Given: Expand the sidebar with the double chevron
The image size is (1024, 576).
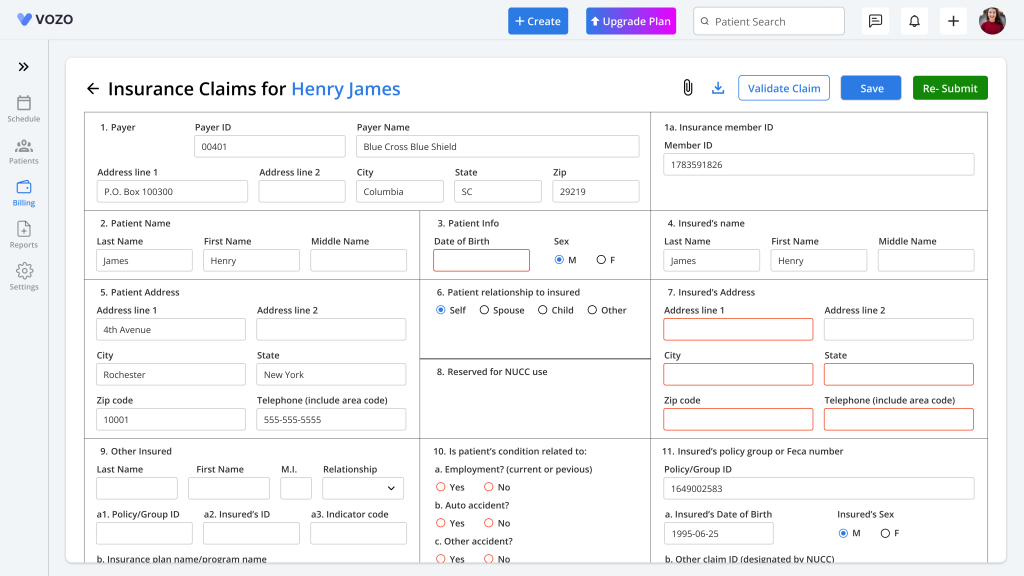Looking at the screenshot, I should point(24,67).
